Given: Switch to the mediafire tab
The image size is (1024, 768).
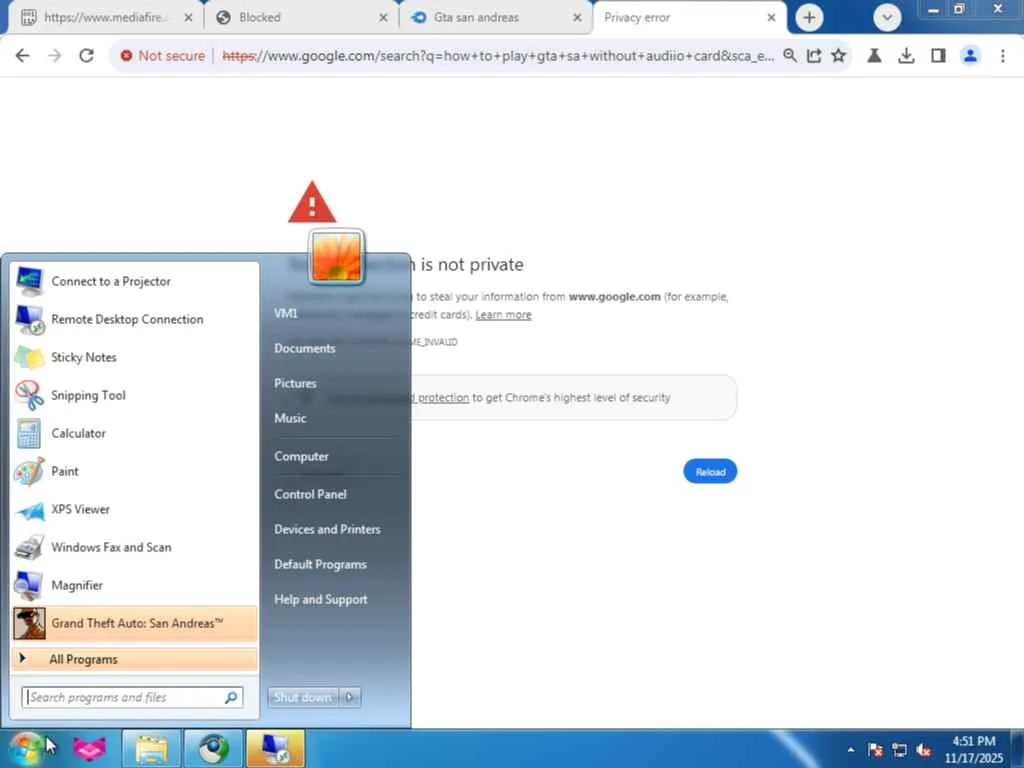Looking at the screenshot, I should (104, 18).
